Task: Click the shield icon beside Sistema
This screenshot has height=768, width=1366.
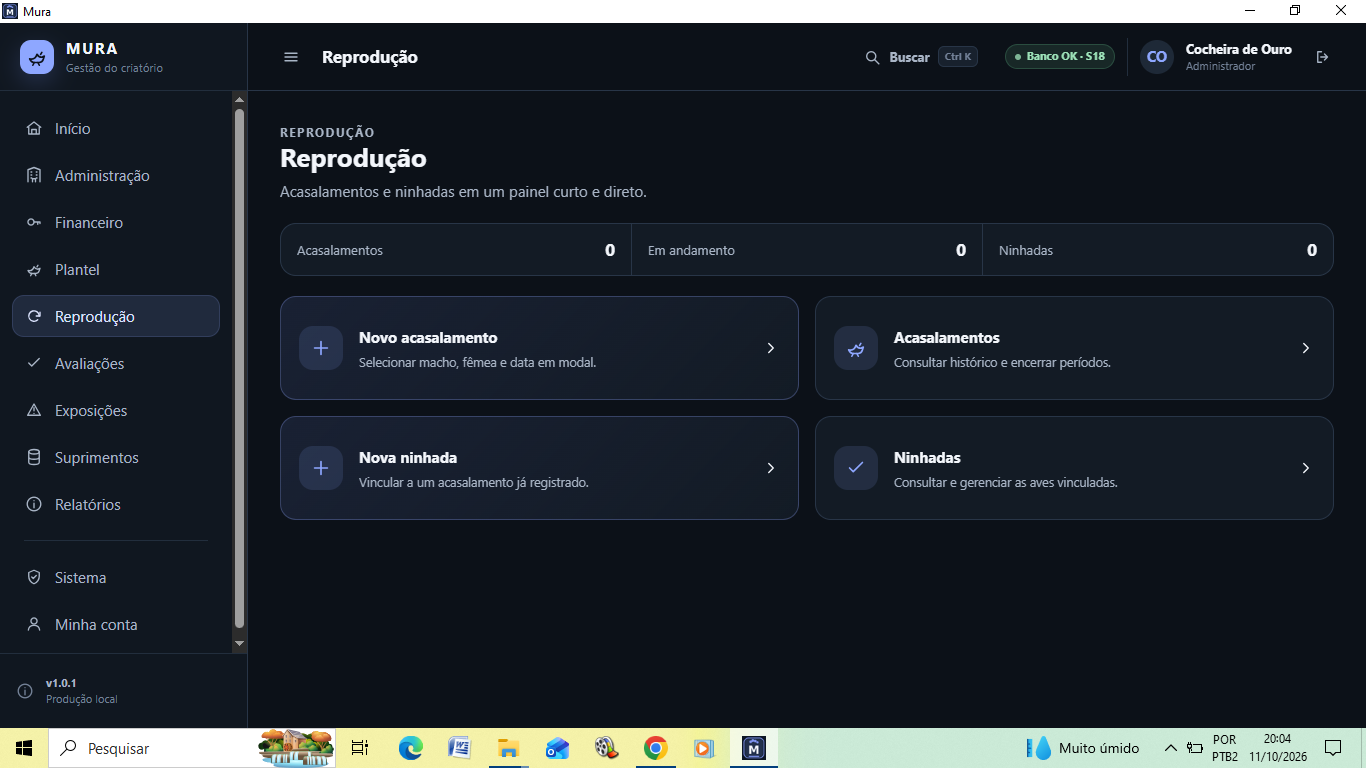Action: tap(34, 577)
